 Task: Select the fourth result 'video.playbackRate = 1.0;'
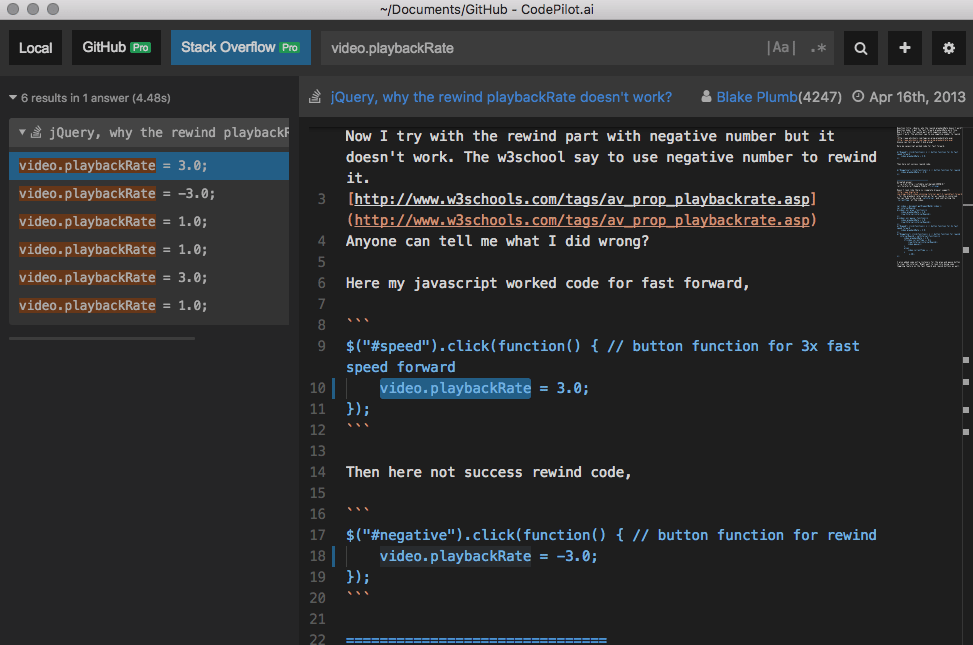[x=149, y=250]
